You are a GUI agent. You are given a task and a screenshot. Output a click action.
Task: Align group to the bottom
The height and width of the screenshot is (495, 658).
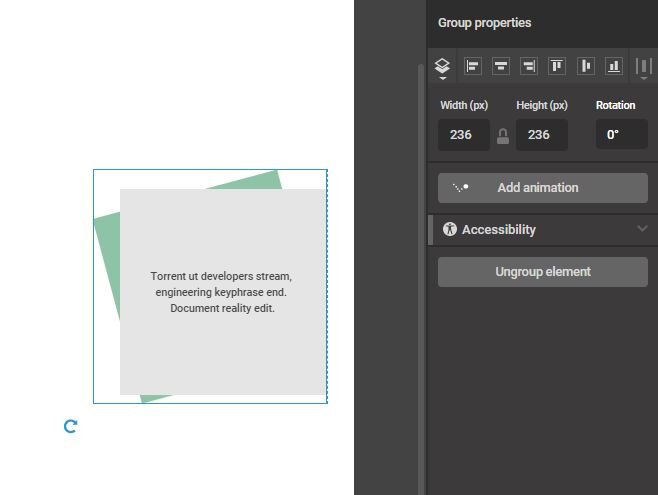pyautogui.click(x=614, y=67)
